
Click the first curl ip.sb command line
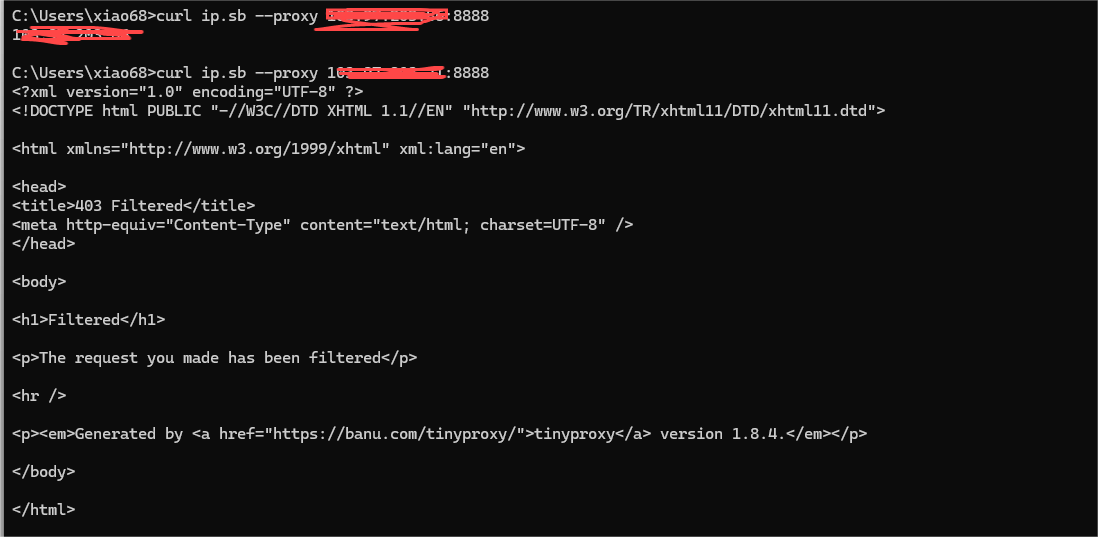point(250,17)
